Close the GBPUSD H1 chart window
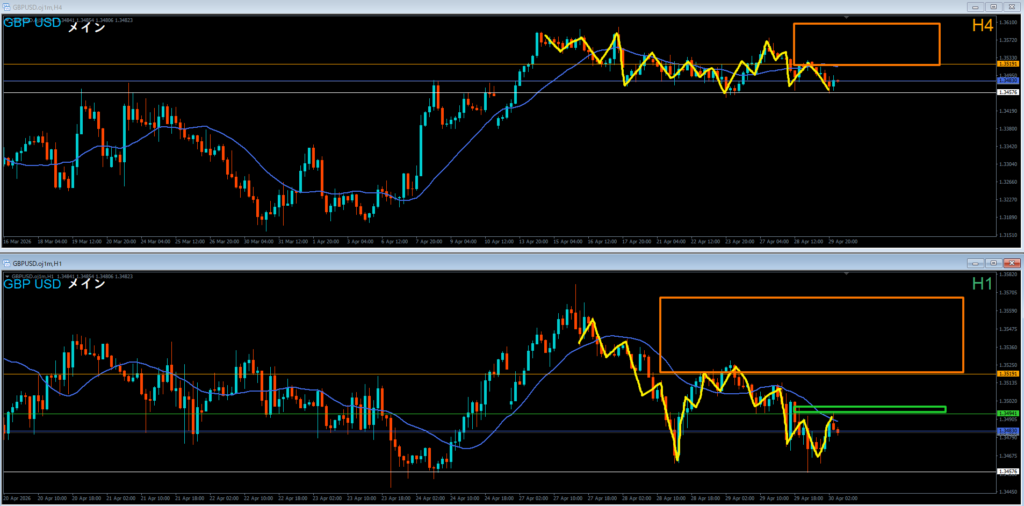 pyautogui.click(x=1011, y=263)
